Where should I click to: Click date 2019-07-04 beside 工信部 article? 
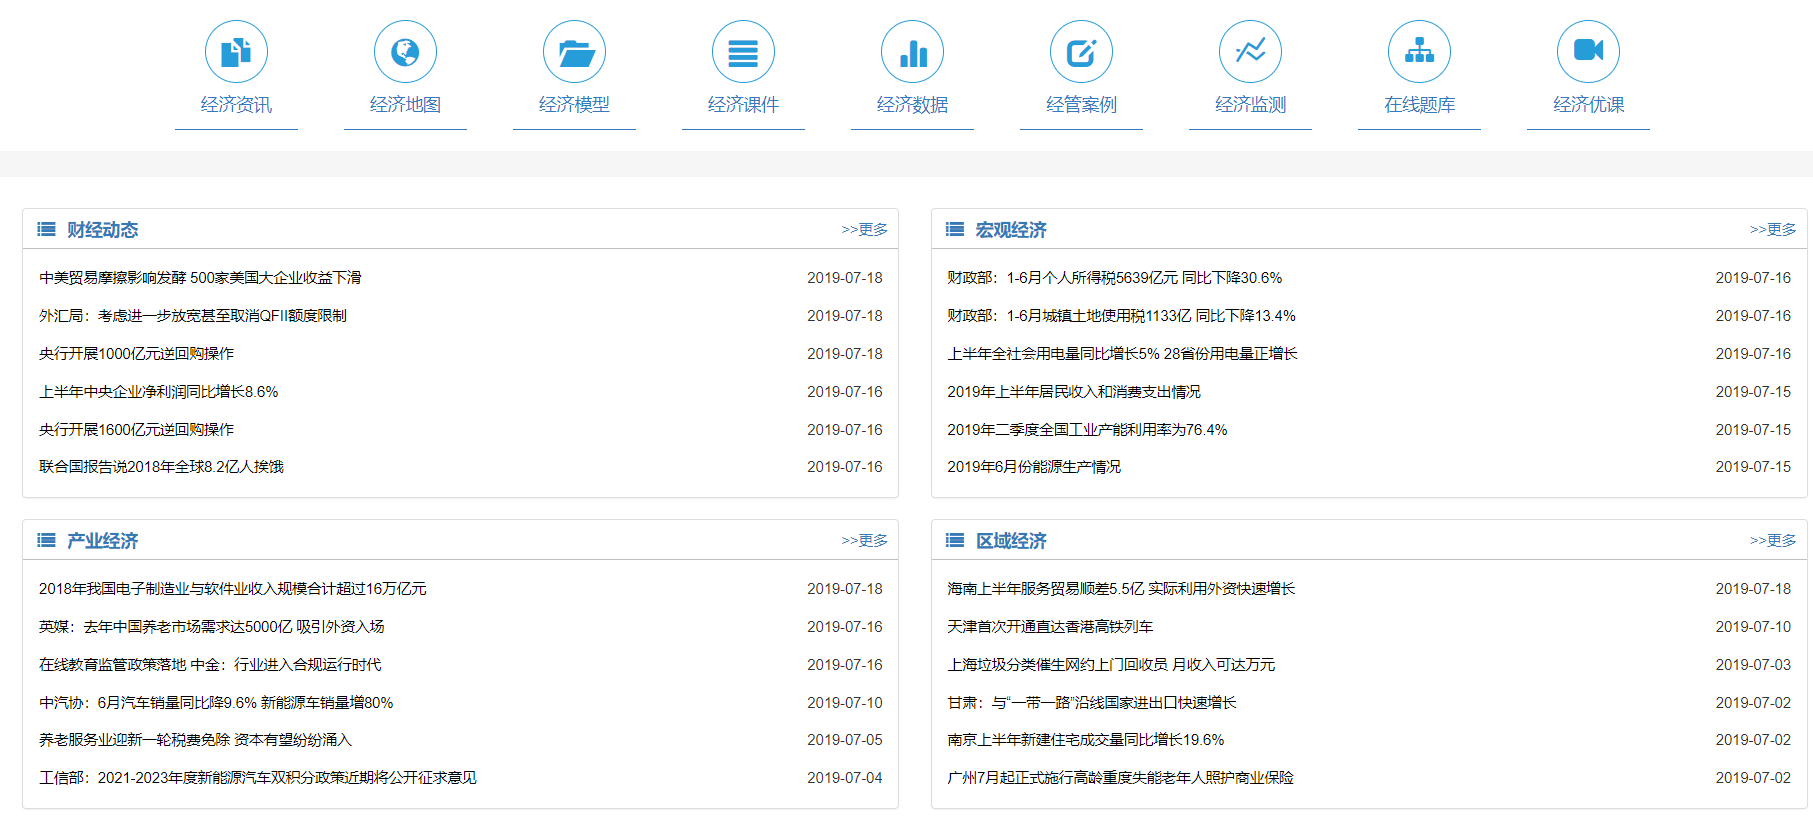pos(845,778)
